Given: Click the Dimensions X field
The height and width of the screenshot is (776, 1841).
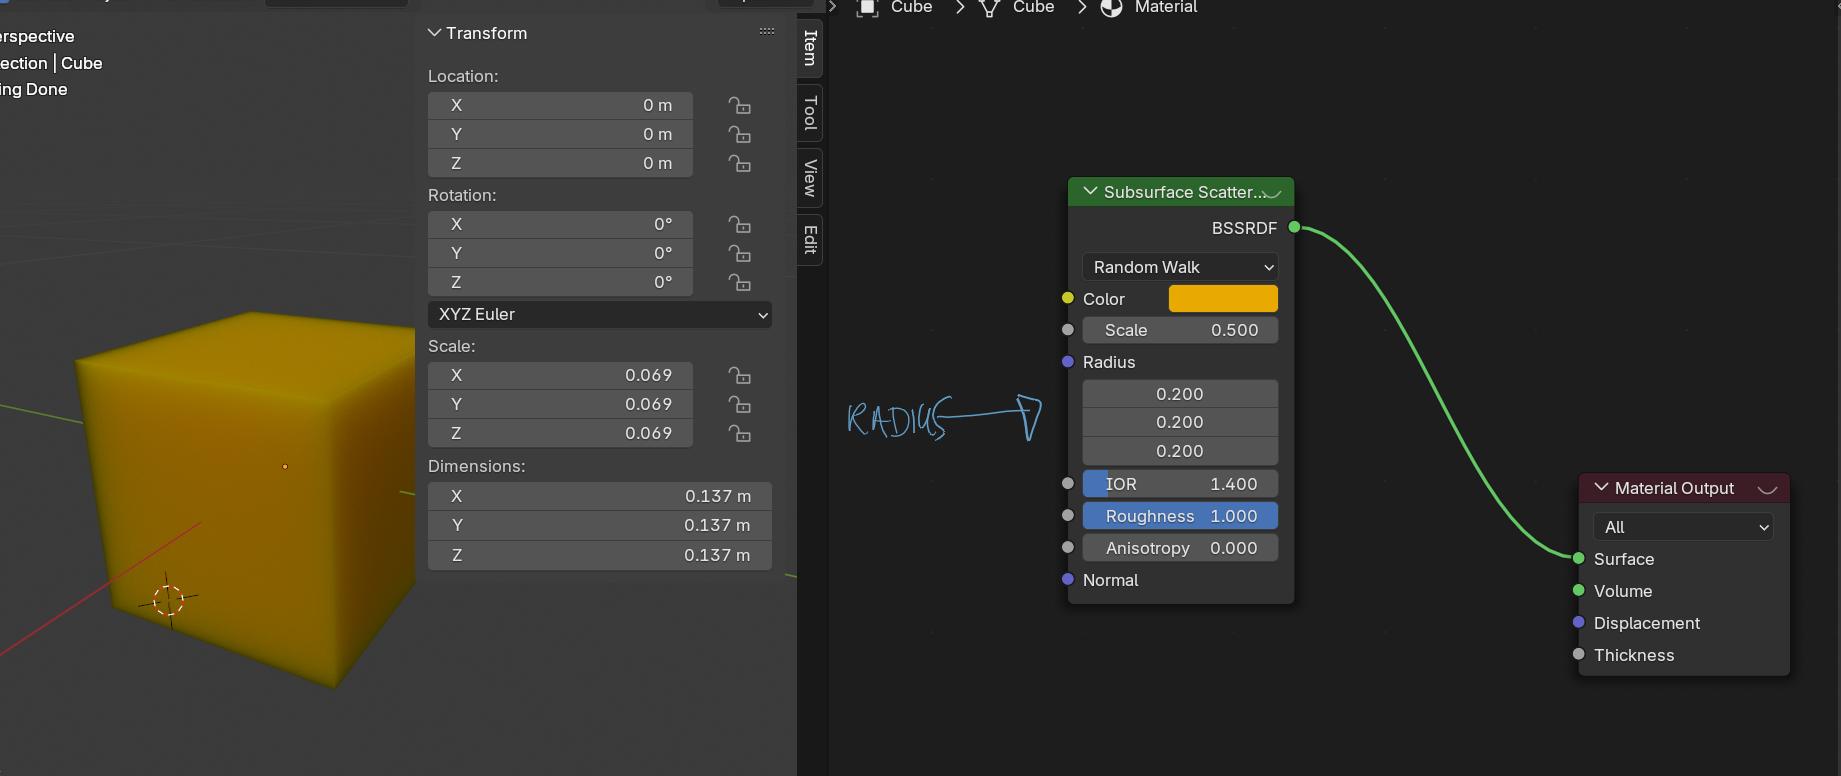Looking at the screenshot, I should point(600,496).
